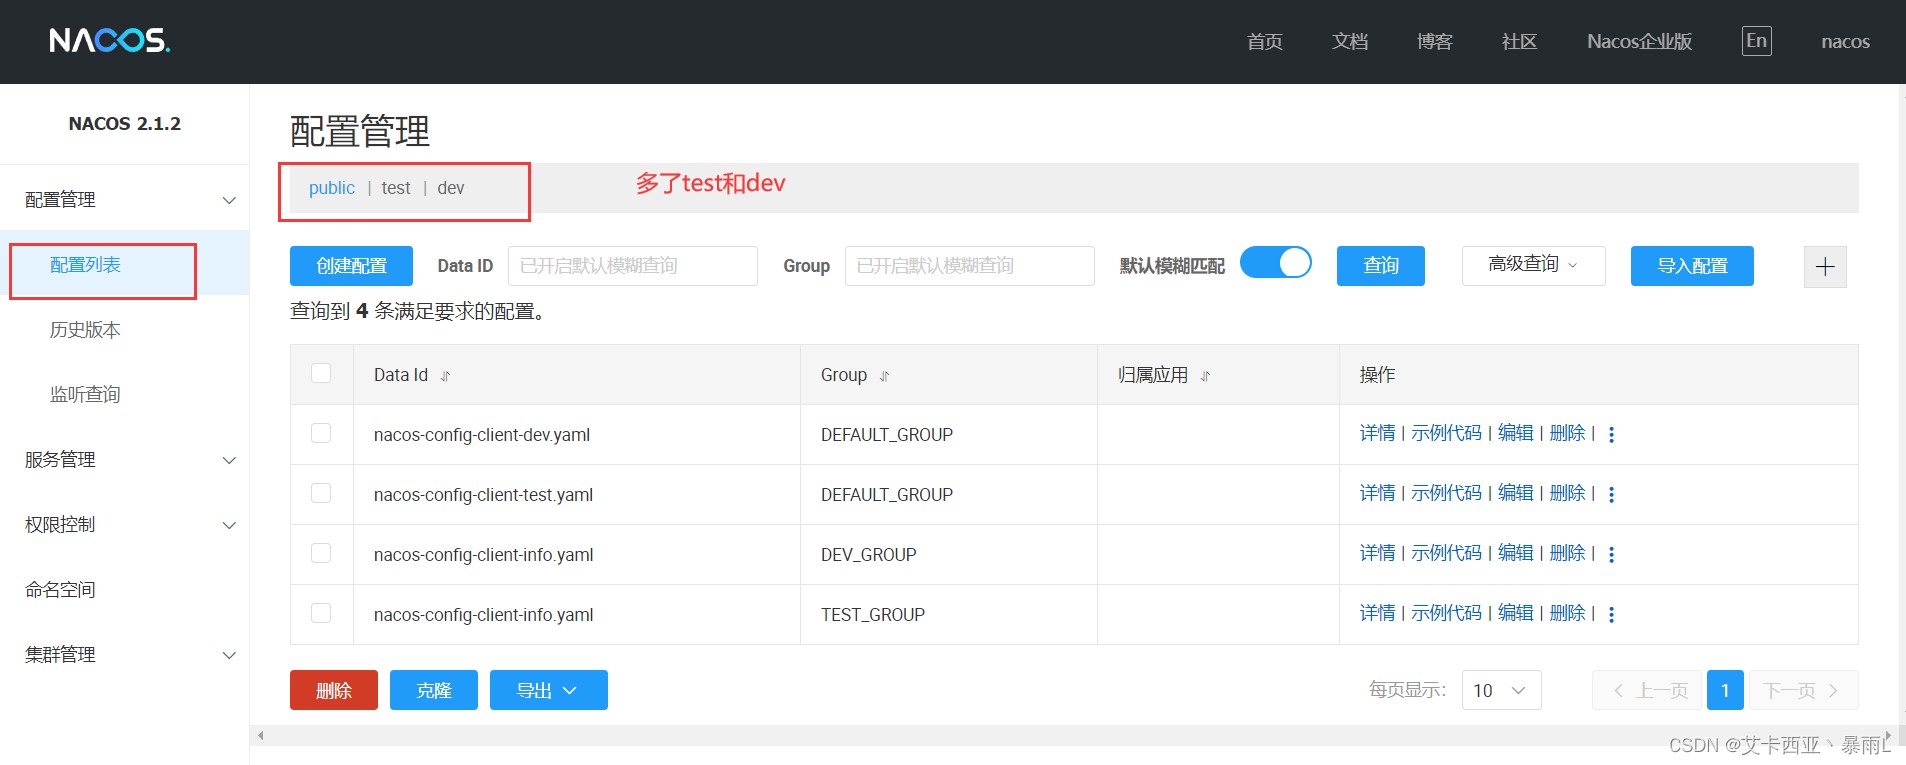Check the select-all header checkbox
1906x765 pixels.
click(321, 373)
